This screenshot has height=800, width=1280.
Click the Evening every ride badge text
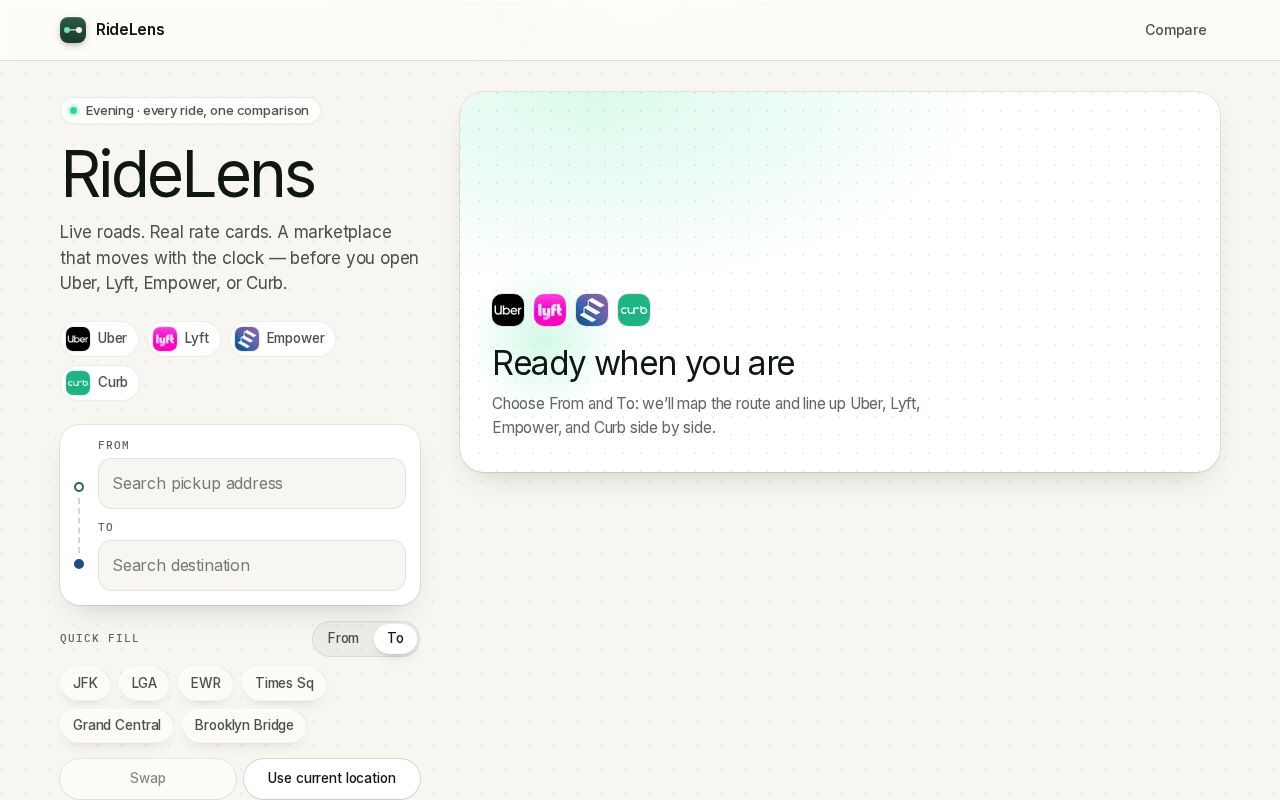(197, 111)
